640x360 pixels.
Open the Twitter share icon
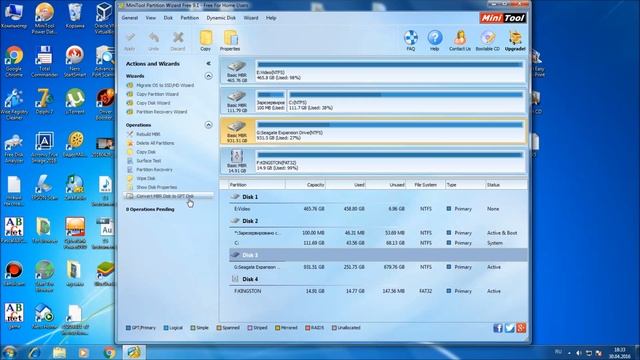tap(509, 328)
